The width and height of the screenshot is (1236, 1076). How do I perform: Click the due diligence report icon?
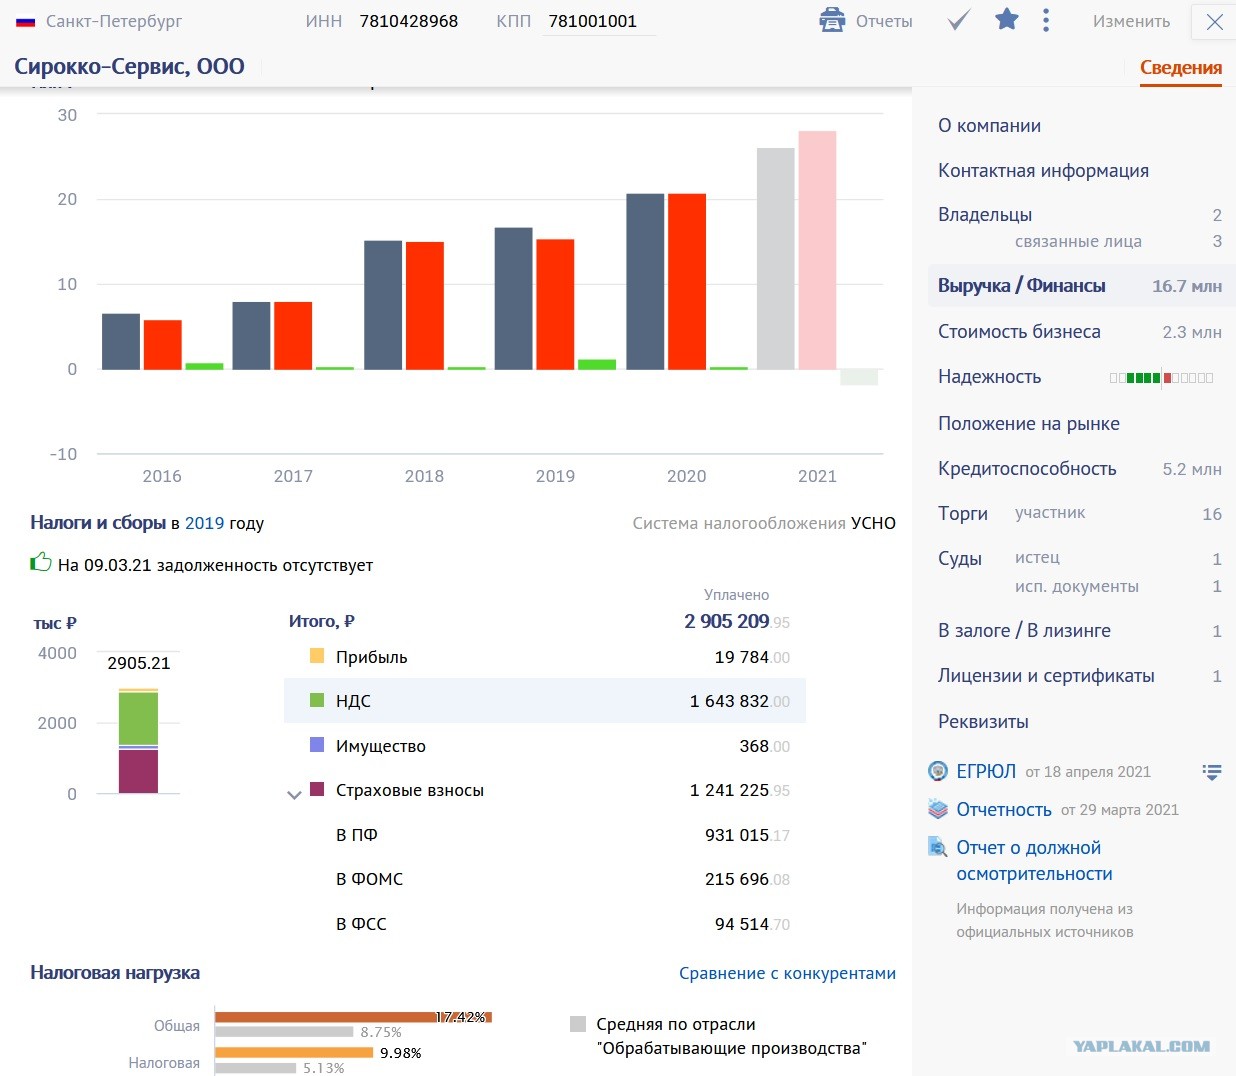[x=938, y=847]
